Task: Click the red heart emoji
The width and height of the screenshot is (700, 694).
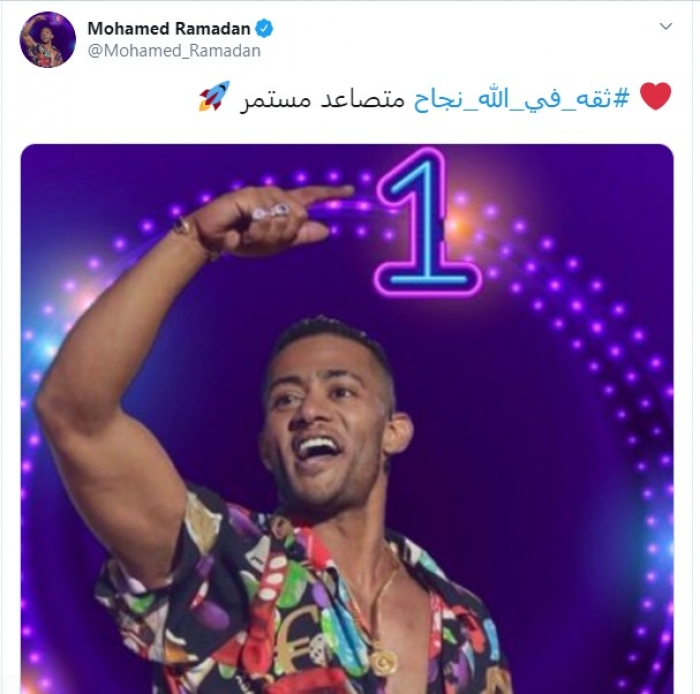Action: tap(655, 96)
